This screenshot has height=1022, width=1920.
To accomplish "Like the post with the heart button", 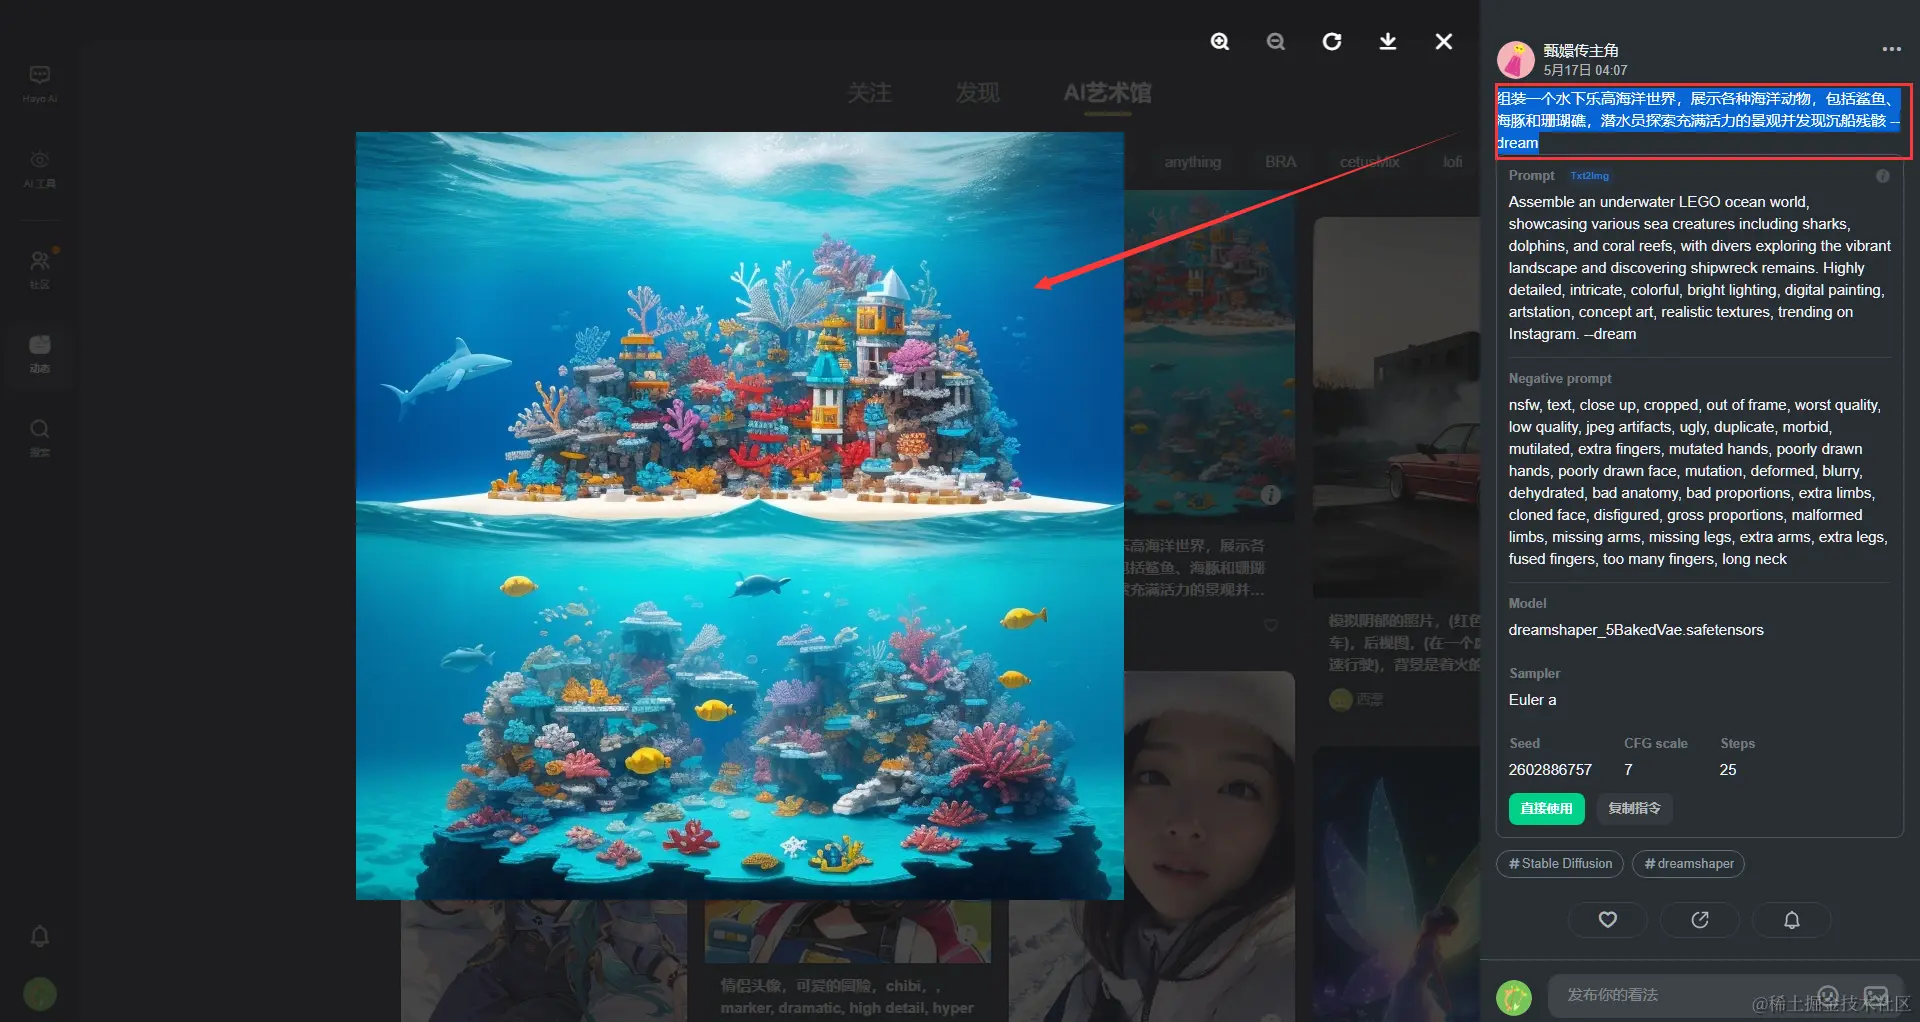I will coord(1608,920).
